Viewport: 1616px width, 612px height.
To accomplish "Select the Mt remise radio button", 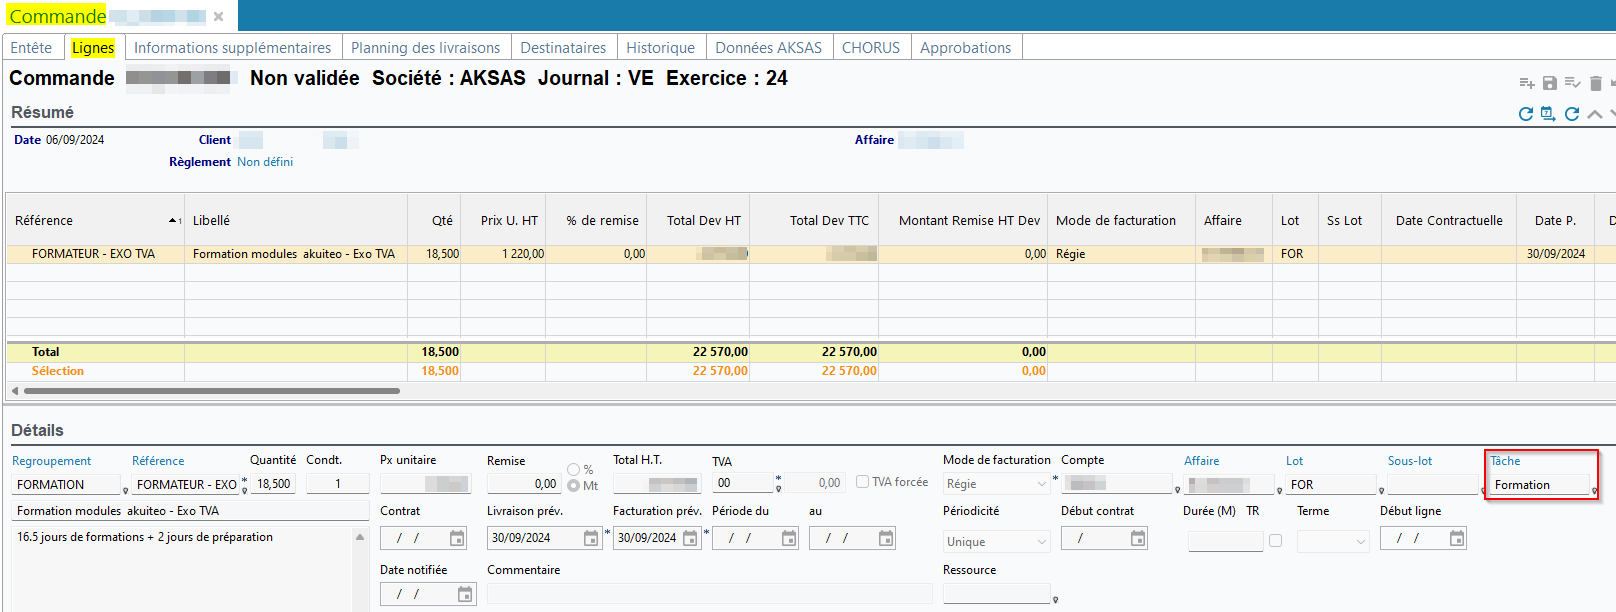I will 574,485.
